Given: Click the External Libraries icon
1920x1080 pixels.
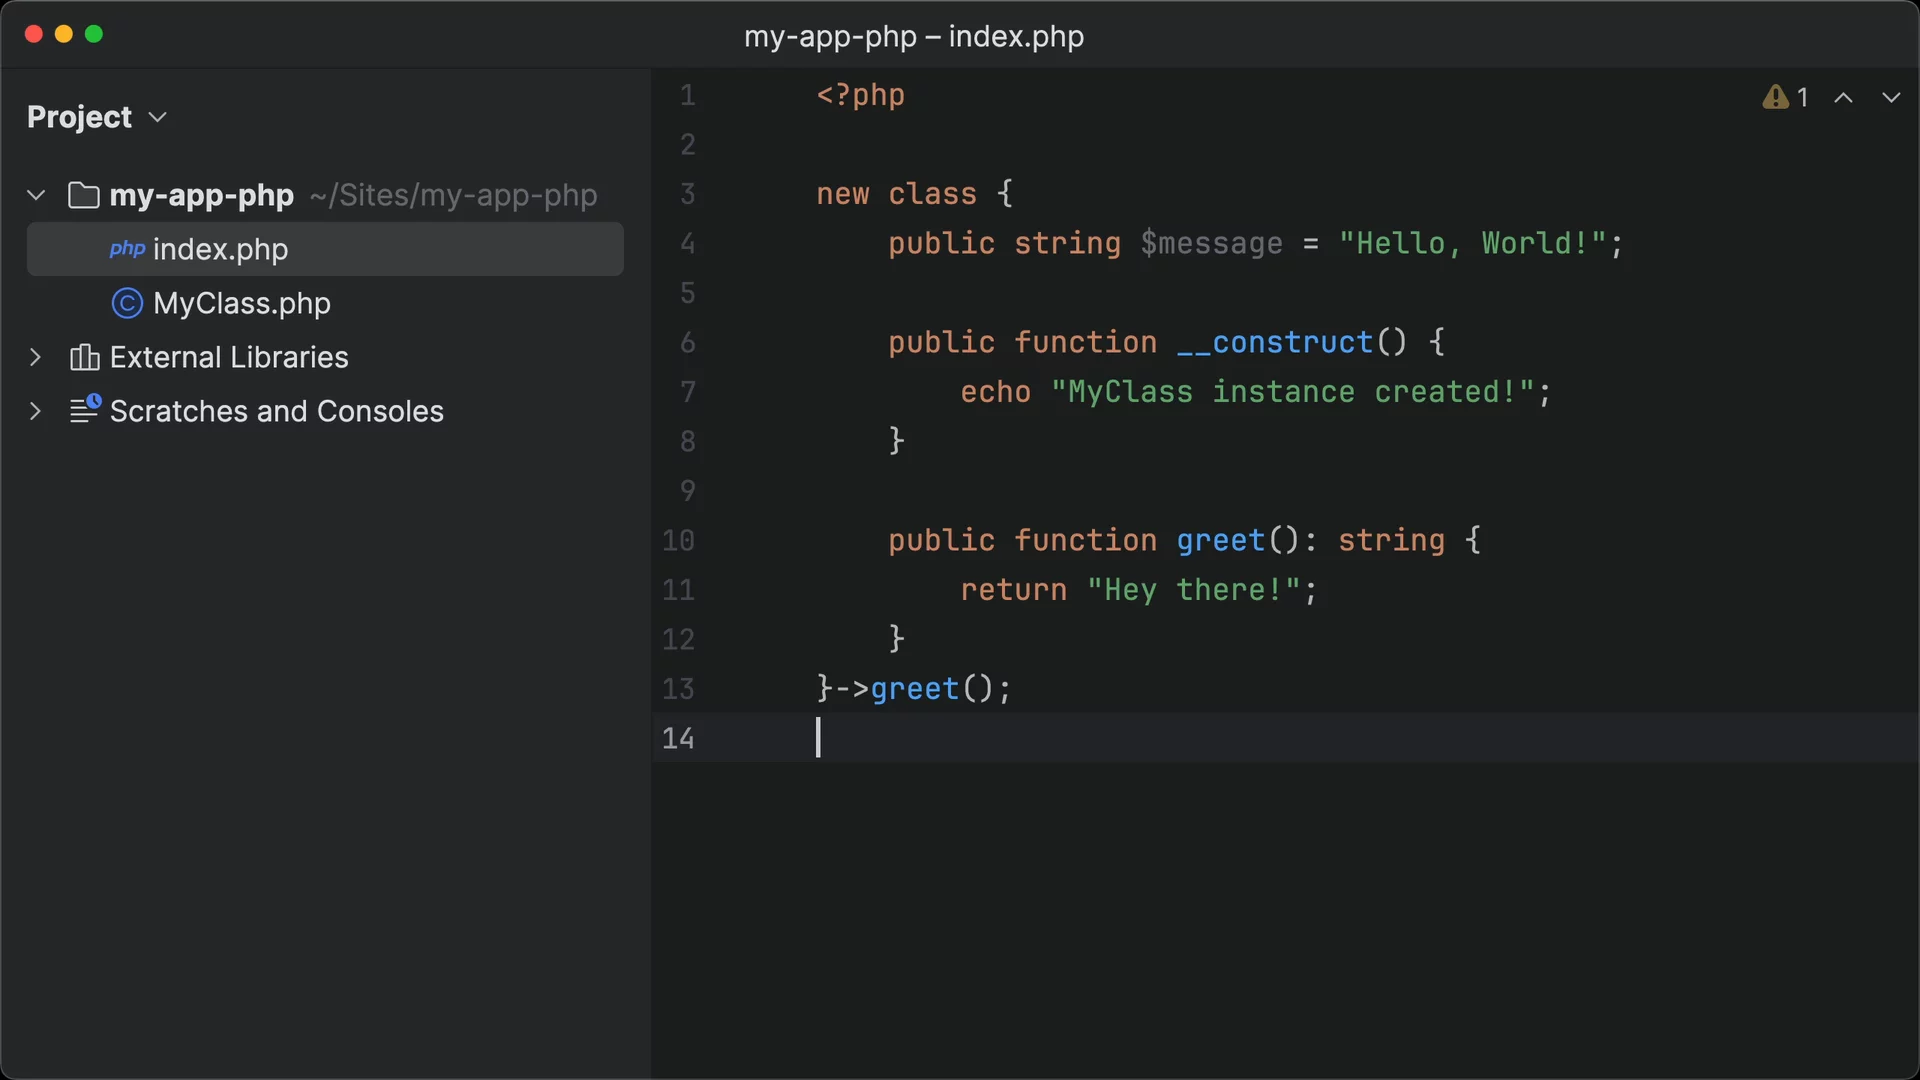Looking at the screenshot, I should (84, 357).
